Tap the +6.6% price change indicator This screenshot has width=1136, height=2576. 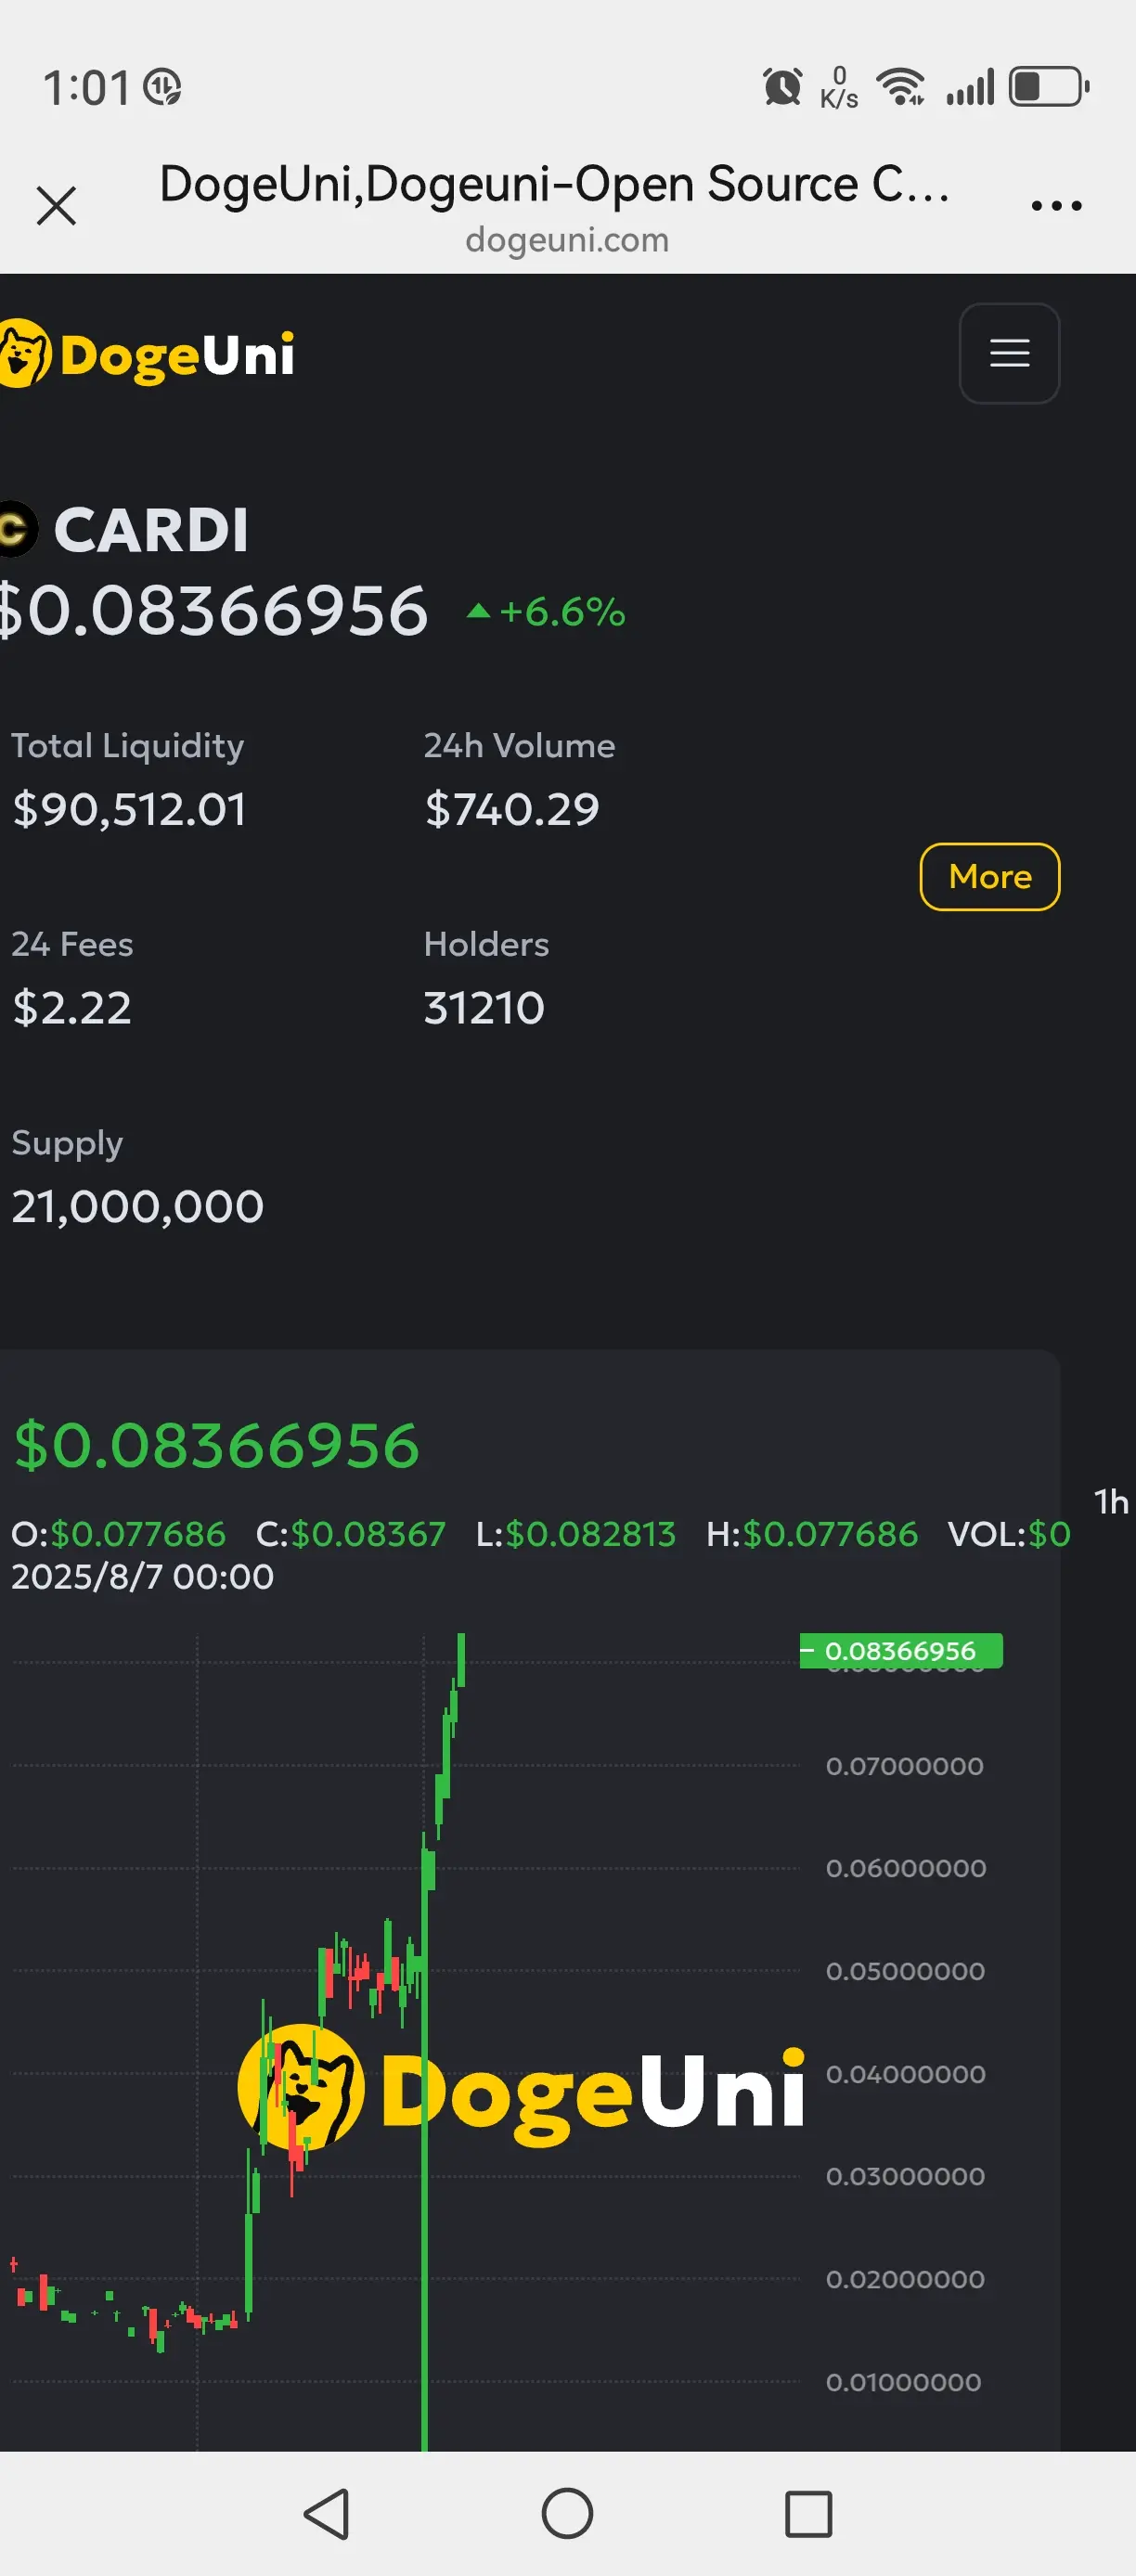(x=546, y=612)
